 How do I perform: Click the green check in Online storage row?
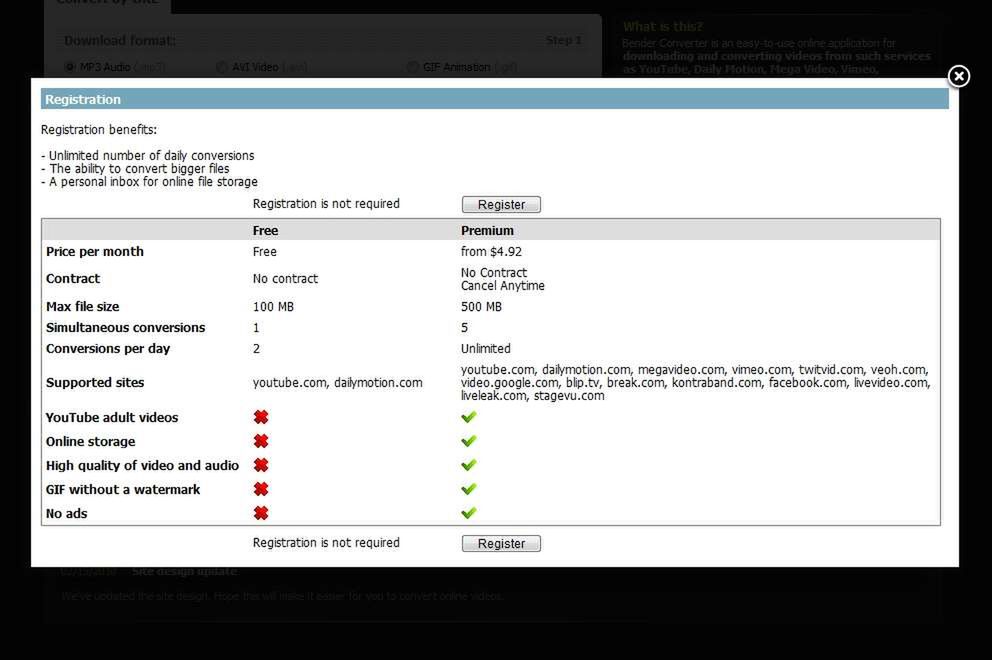pos(469,441)
